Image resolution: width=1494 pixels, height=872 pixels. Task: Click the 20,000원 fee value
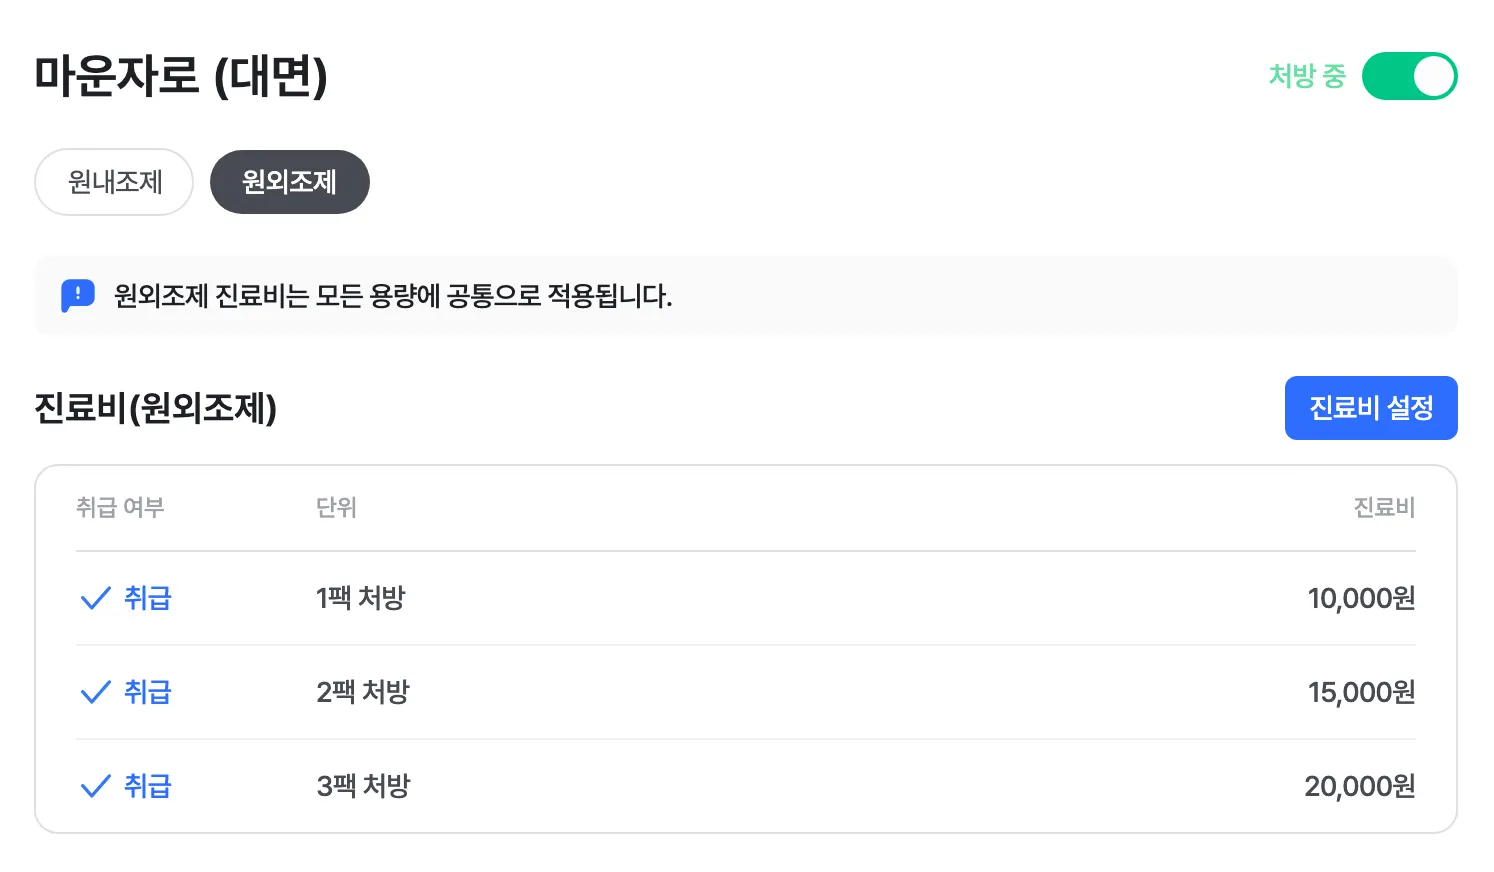pyautogui.click(x=1360, y=786)
